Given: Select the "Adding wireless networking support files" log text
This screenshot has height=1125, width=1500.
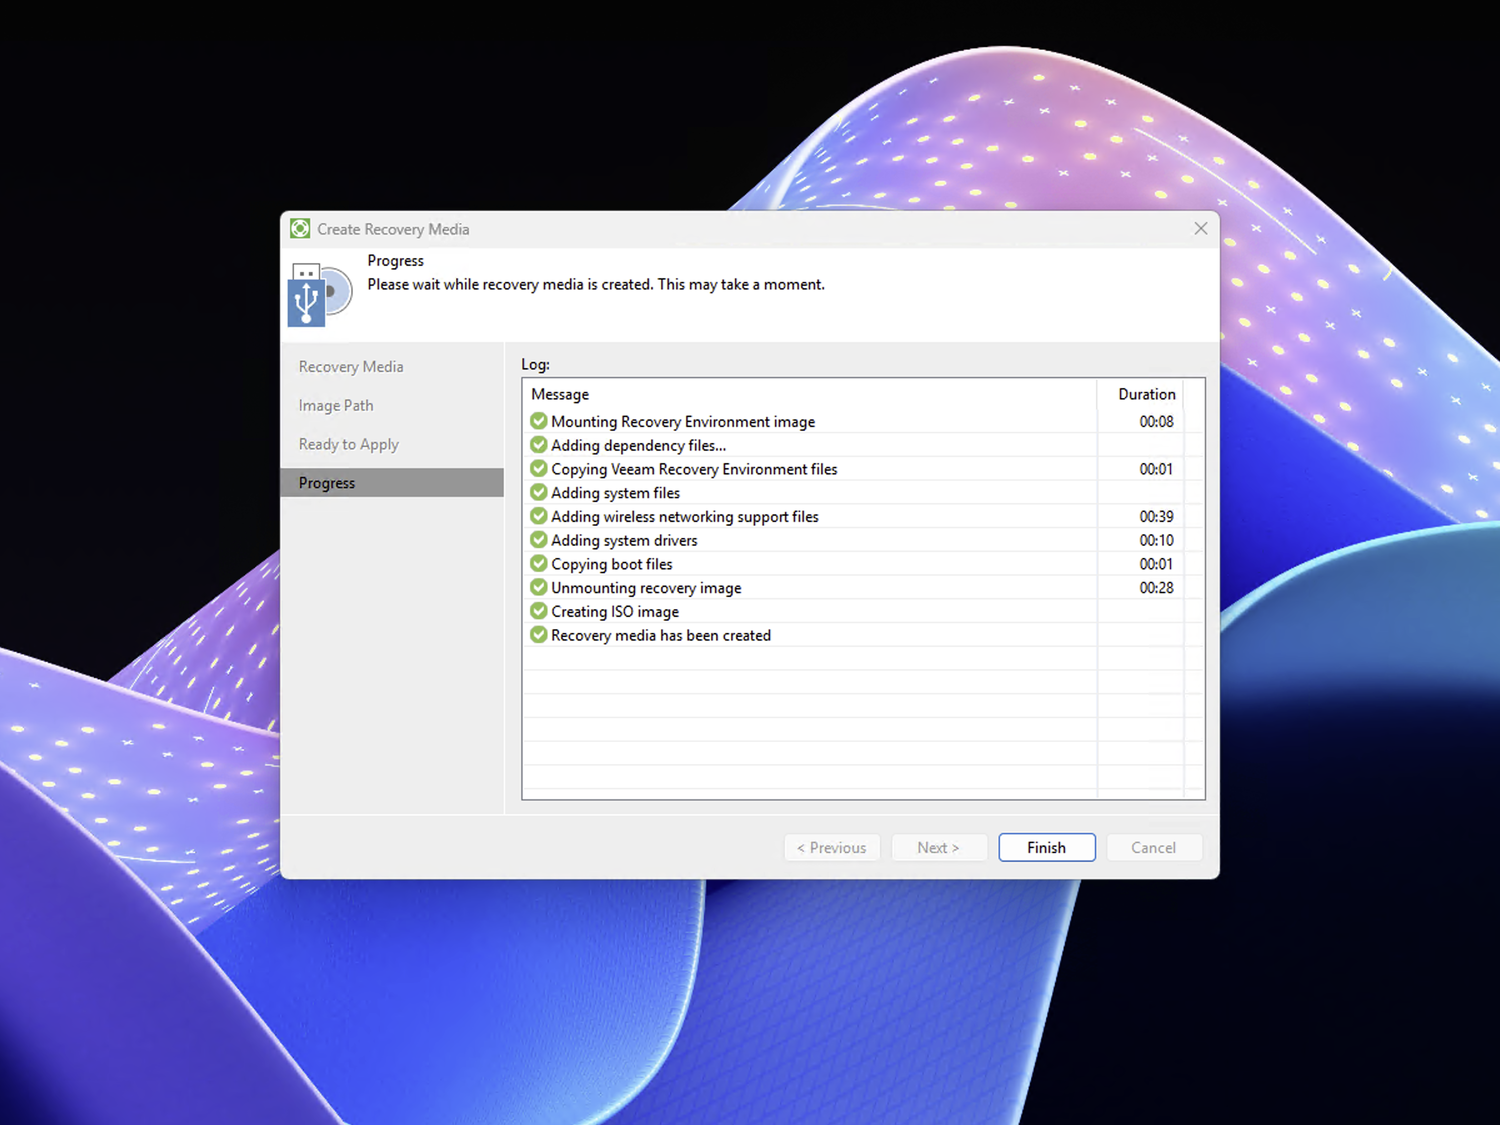Looking at the screenshot, I should (685, 517).
